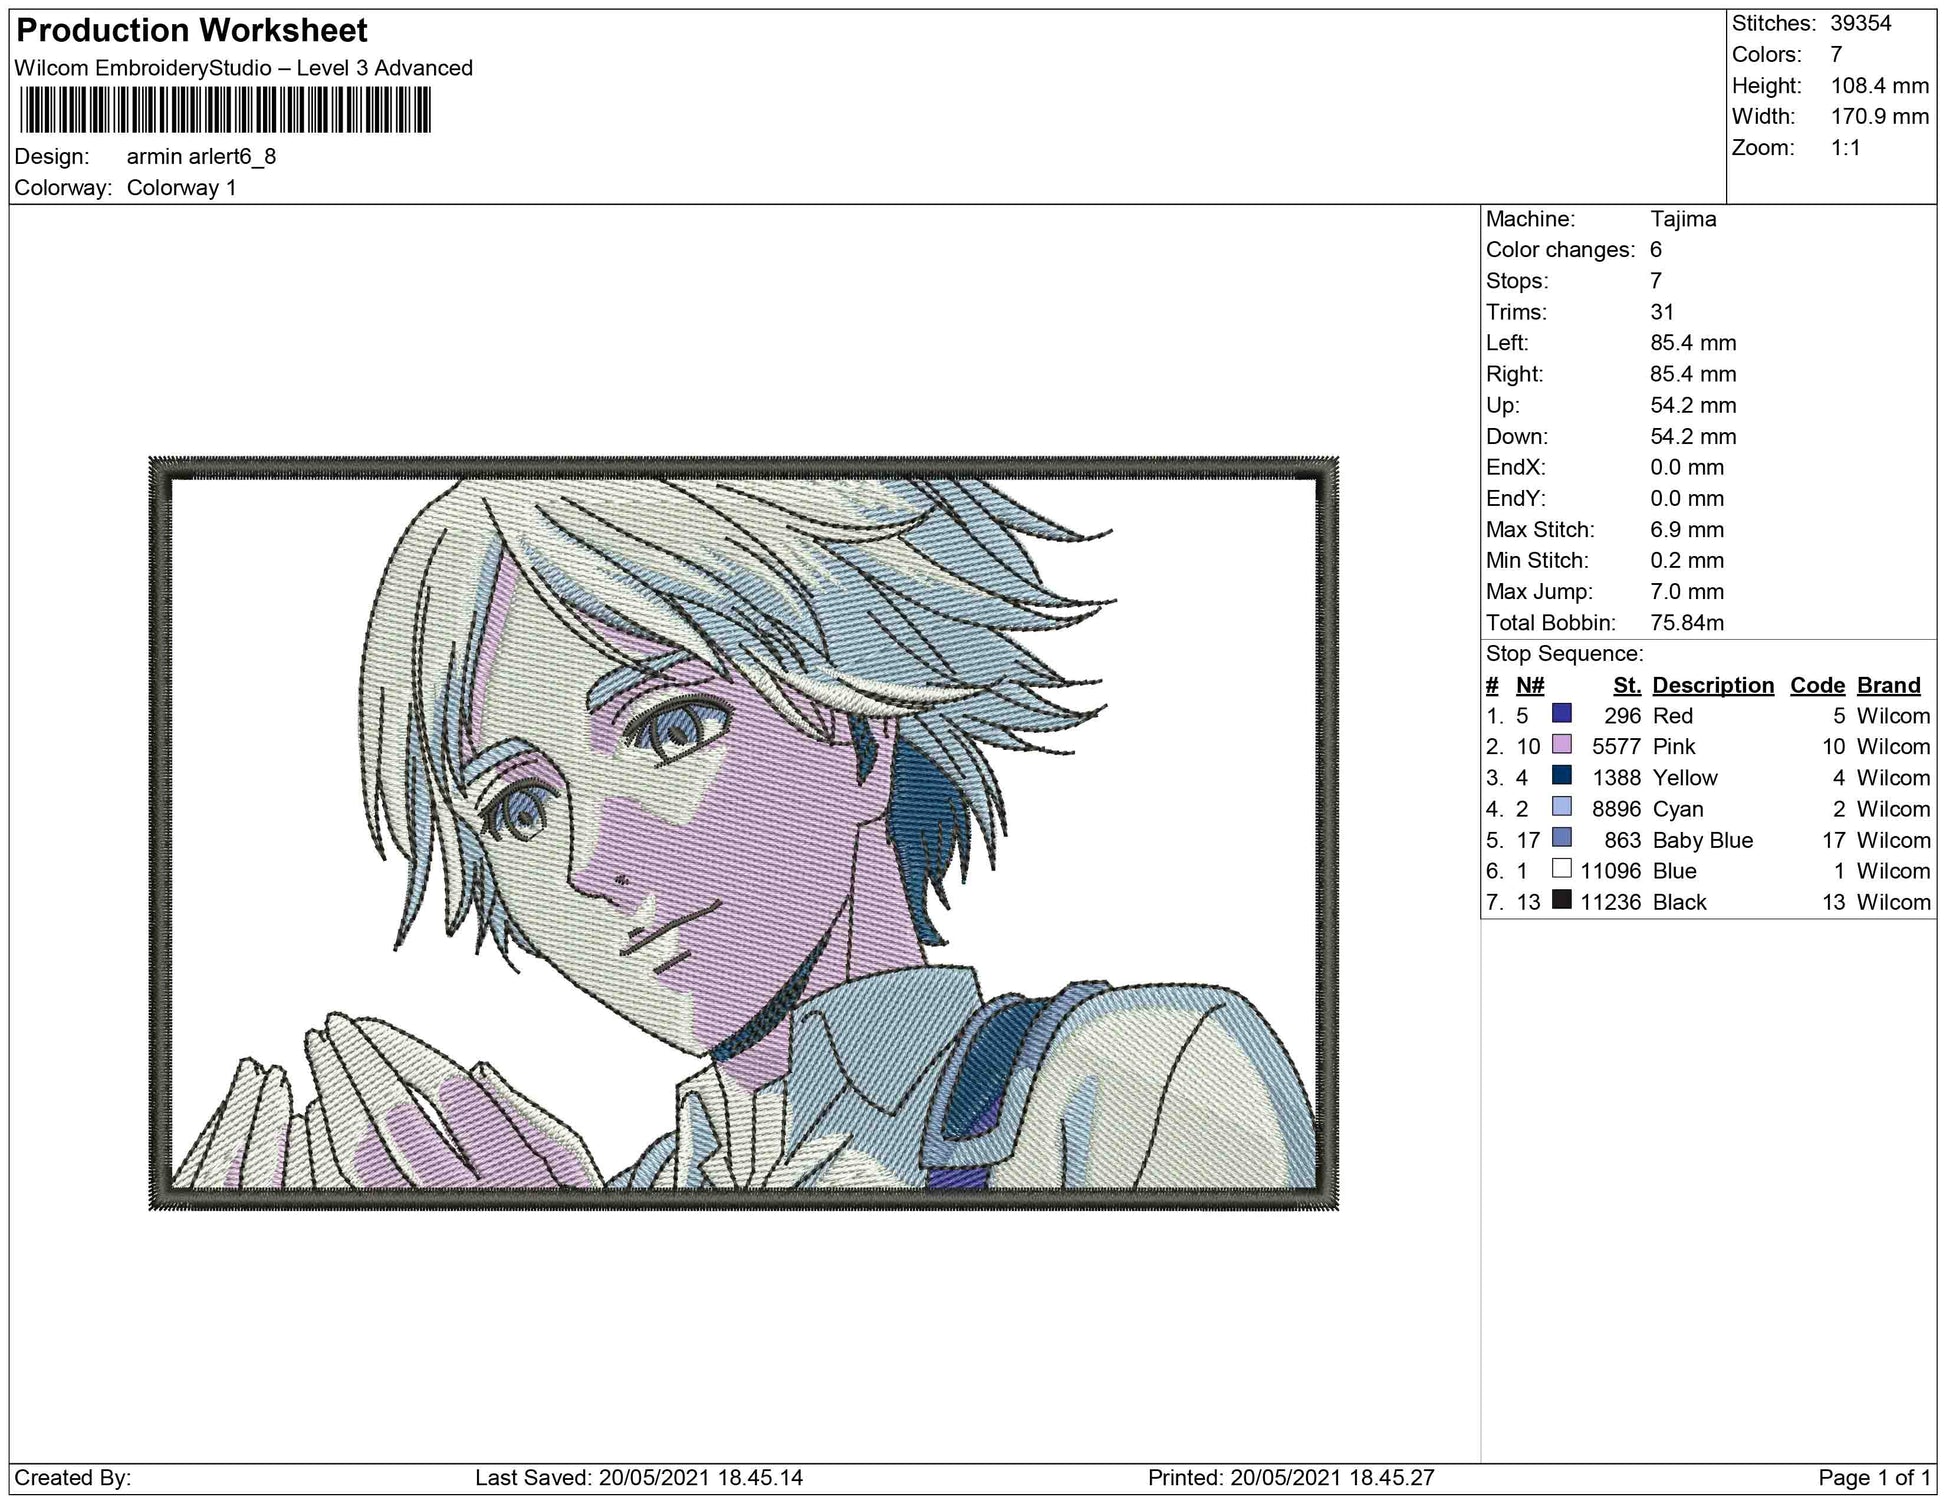
Task: Click the Pink thread color swatch
Action: coord(1561,745)
